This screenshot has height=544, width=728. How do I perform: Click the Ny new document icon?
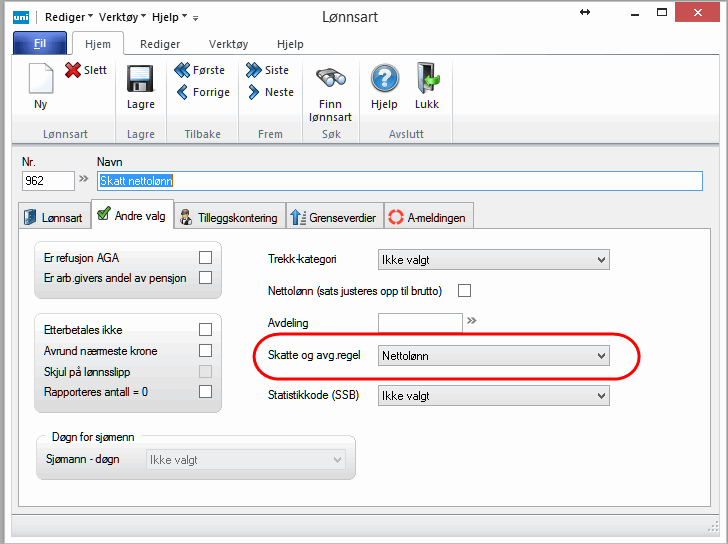(40, 78)
